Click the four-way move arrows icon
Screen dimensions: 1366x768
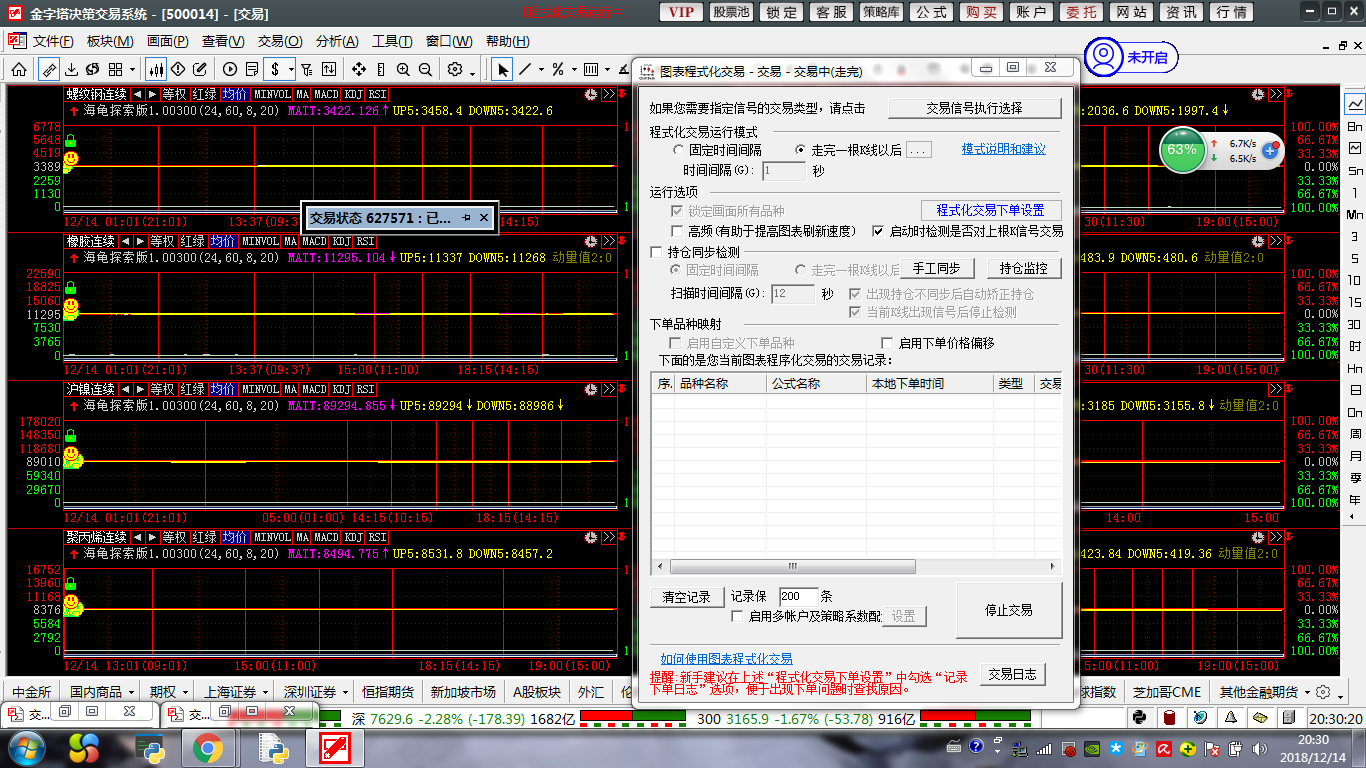point(359,69)
